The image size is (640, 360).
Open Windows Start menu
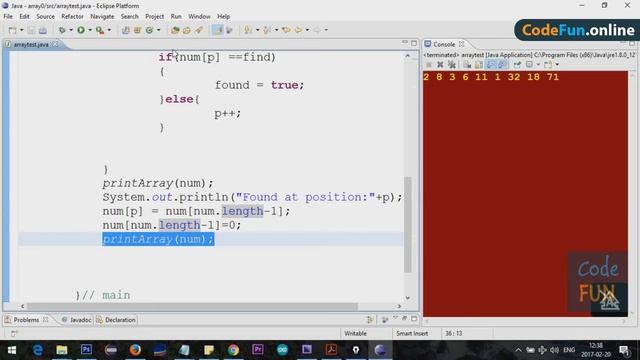tap(12, 350)
